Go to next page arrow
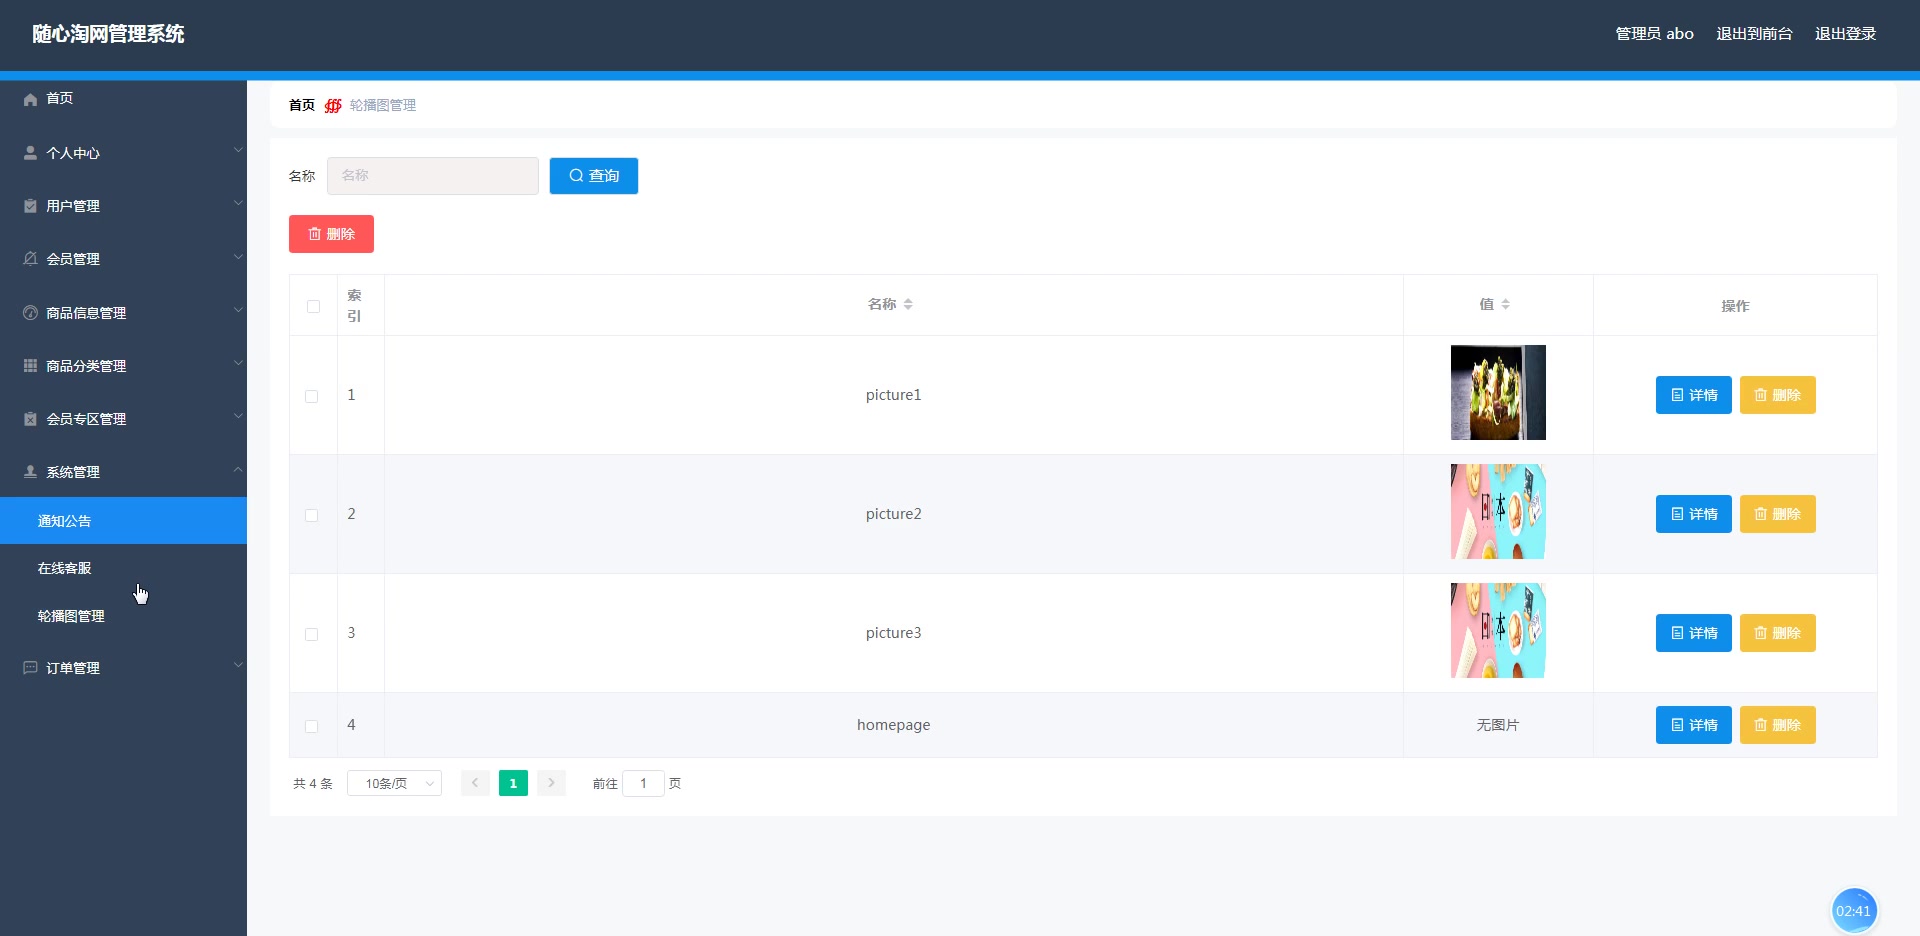The image size is (1920, 936). [x=551, y=783]
